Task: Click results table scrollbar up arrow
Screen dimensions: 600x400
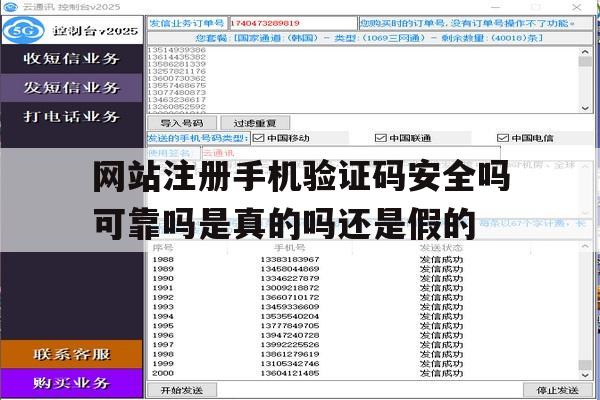Action: [585, 247]
